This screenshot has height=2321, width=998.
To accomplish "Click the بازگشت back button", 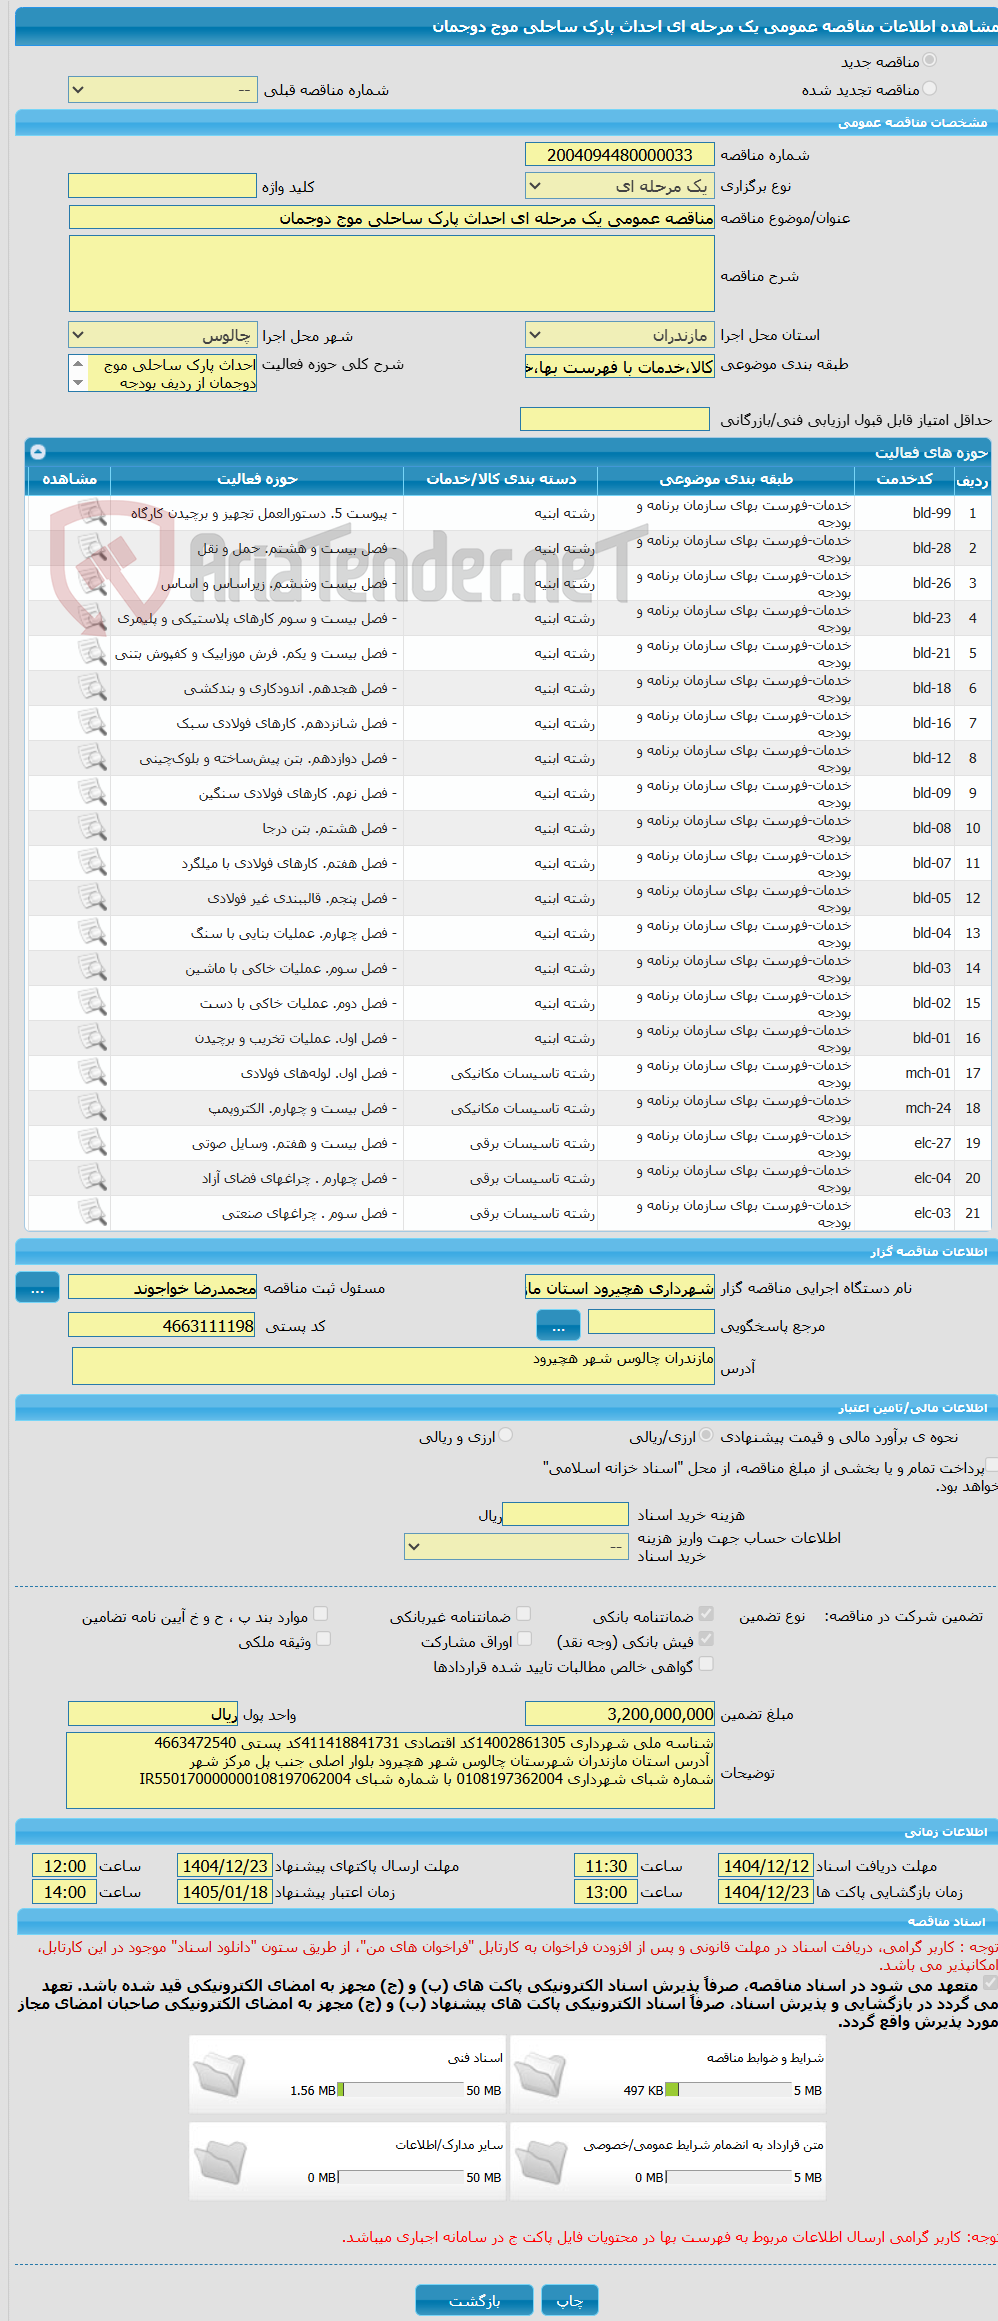I will 474,2300.
